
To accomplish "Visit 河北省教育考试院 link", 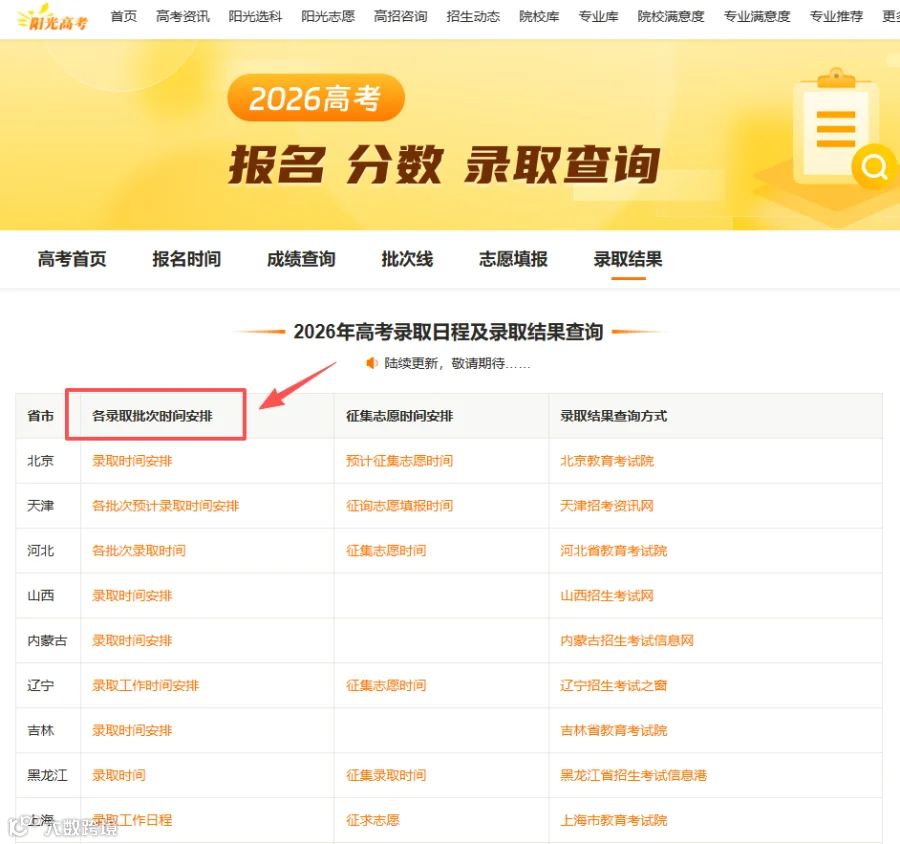I will pos(614,551).
